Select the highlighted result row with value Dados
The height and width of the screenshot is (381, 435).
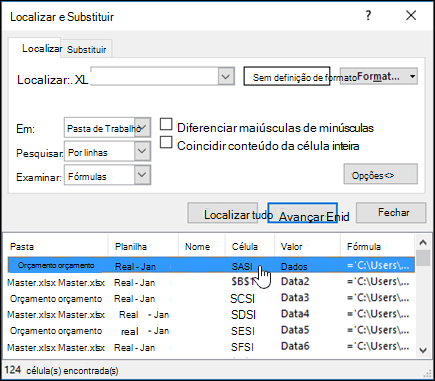[211, 266]
